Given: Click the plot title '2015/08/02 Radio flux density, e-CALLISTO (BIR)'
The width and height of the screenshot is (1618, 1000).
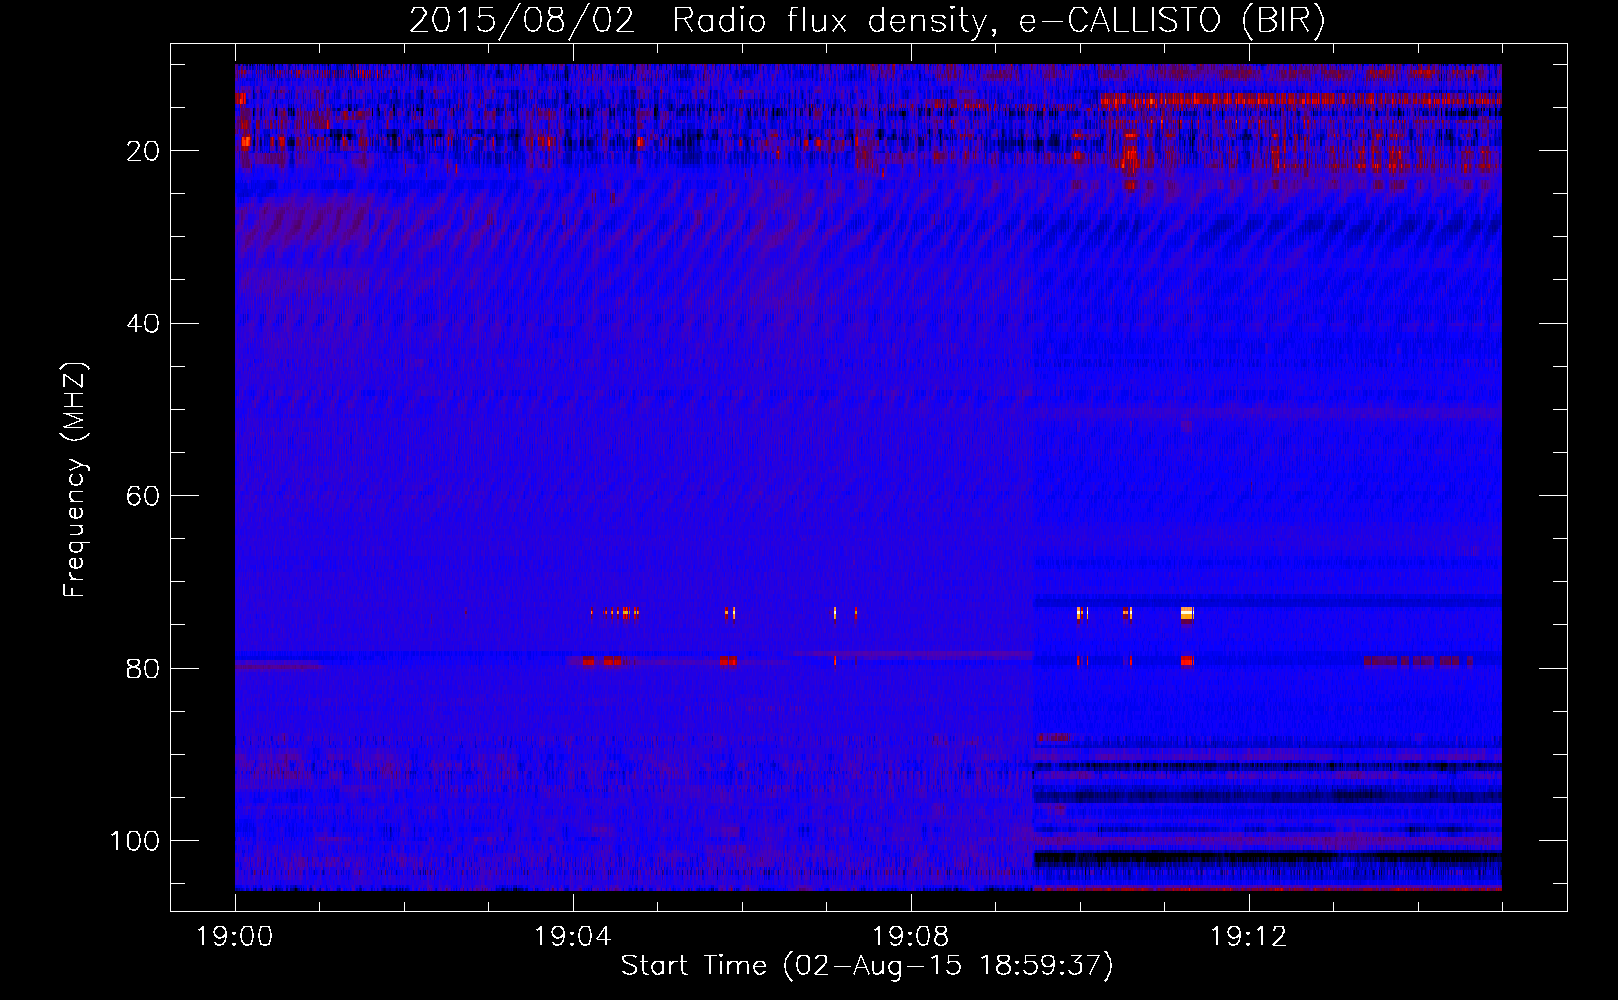Looking at the screenshot, I should [x=867, y=21].
